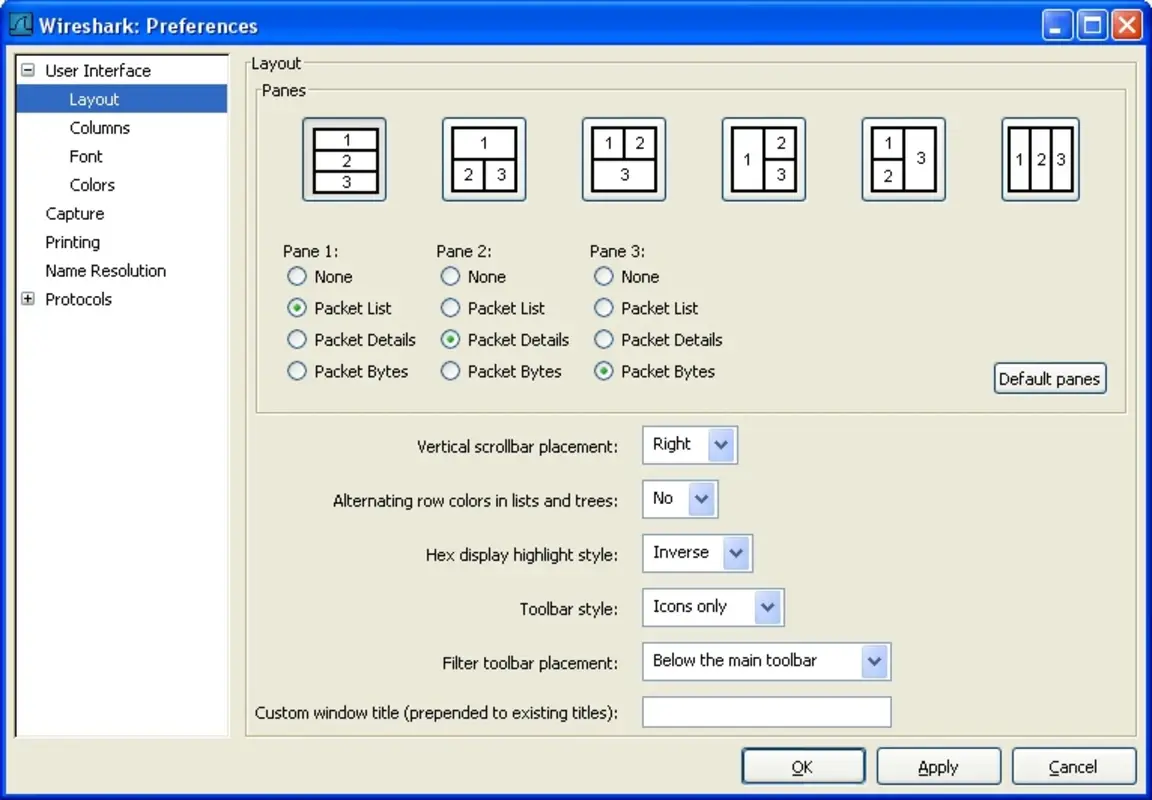Select the stacked three-pane layout icon
Image resolution: width=1152 pixels, height=800 pixels.
[344, 158]
